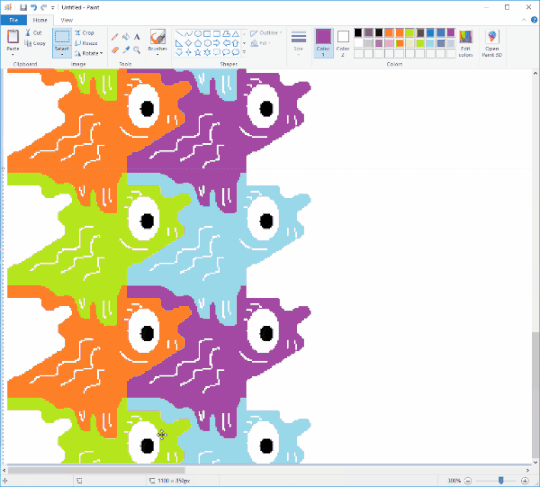Choose the Right arrow shape

coord(217,43)
